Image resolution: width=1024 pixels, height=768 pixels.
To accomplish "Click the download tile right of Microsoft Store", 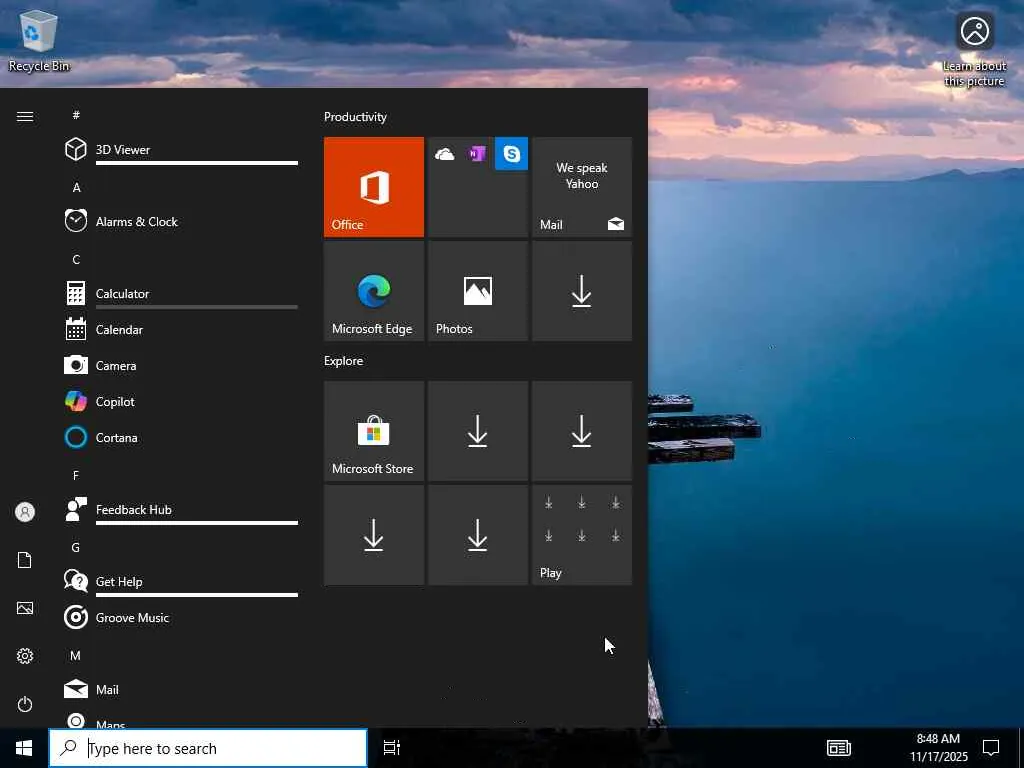I will point(478,431).
